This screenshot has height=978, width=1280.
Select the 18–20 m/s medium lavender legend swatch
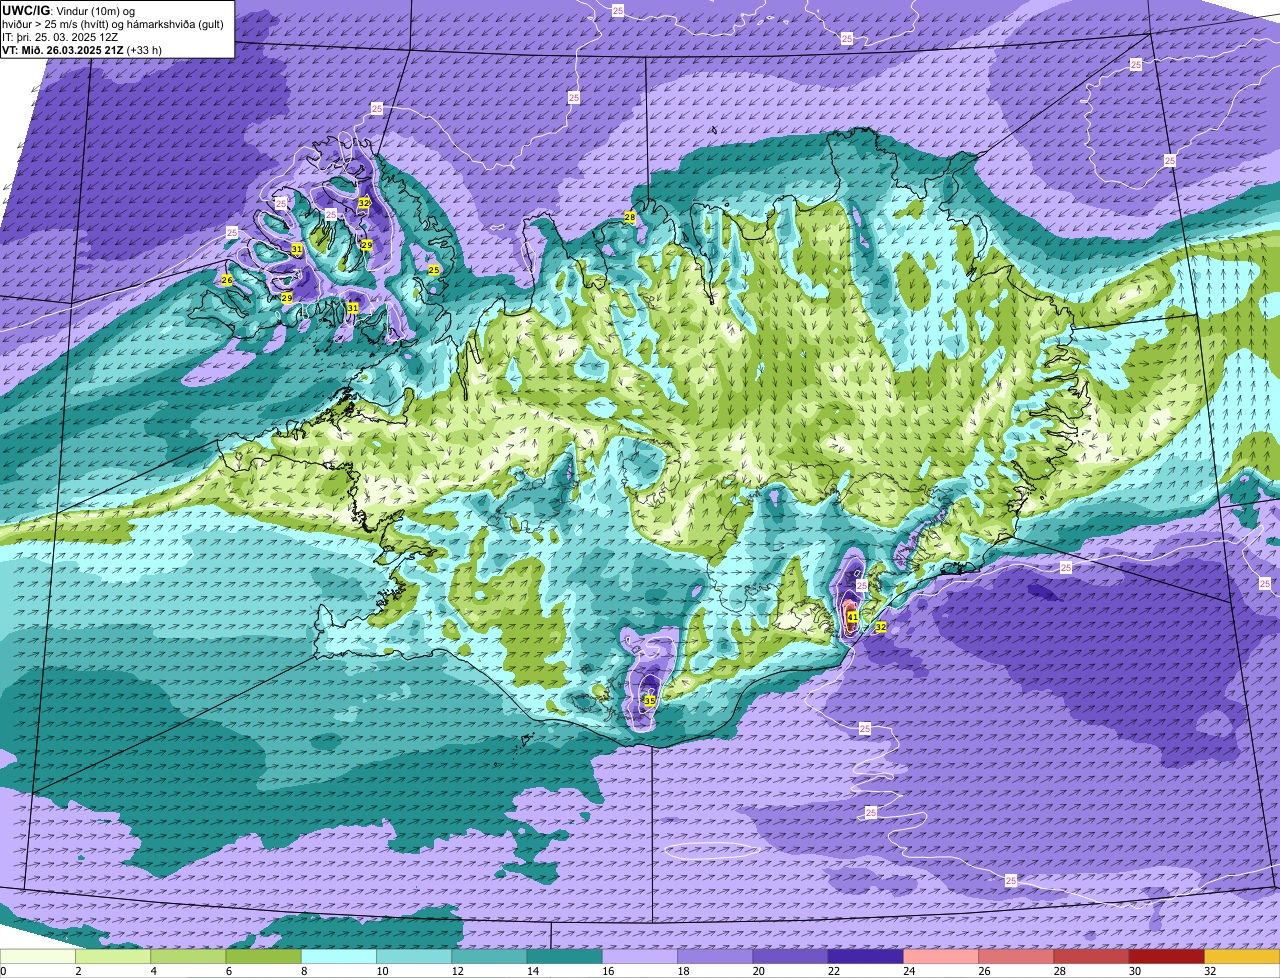tap(715, 956)
